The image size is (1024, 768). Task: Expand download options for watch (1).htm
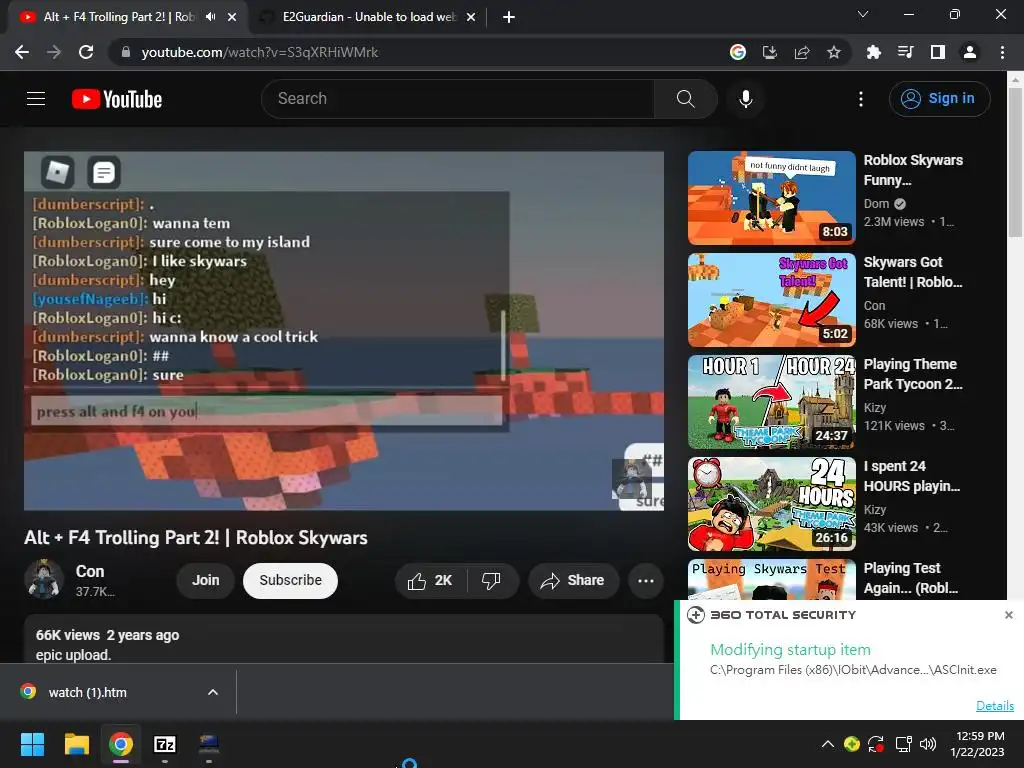[213, 692]
